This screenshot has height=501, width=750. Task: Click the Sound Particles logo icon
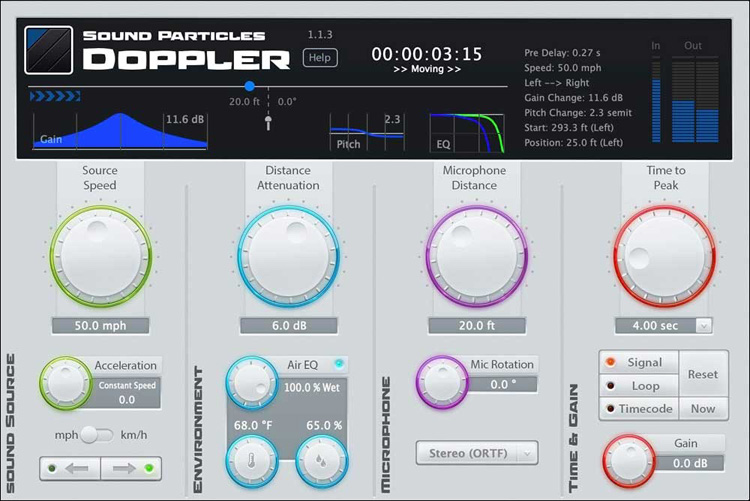(x=49, y=50)
